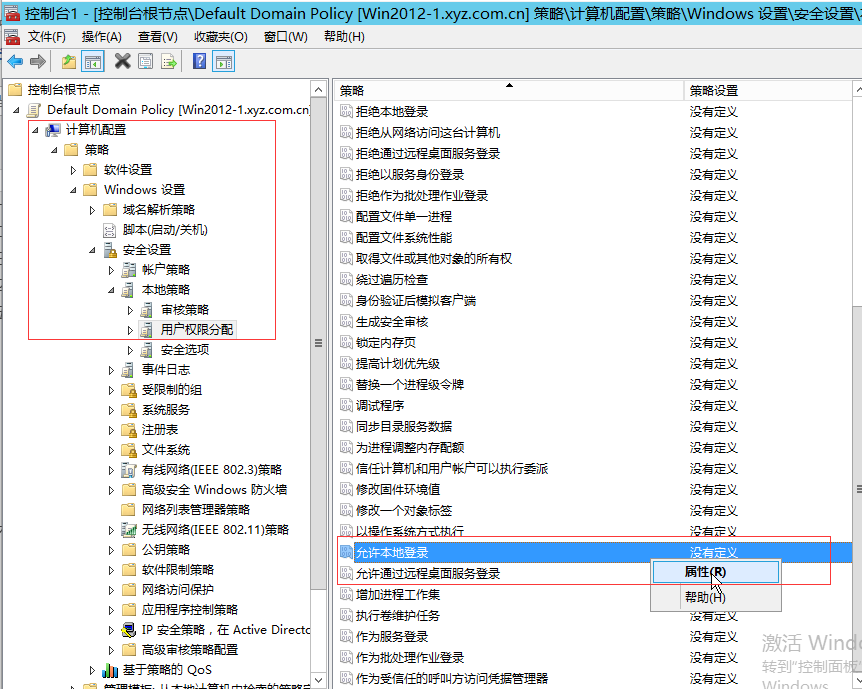Expand the 帐户策略 tree node
This screenshot has width=862, height=689.
(111, 270)
